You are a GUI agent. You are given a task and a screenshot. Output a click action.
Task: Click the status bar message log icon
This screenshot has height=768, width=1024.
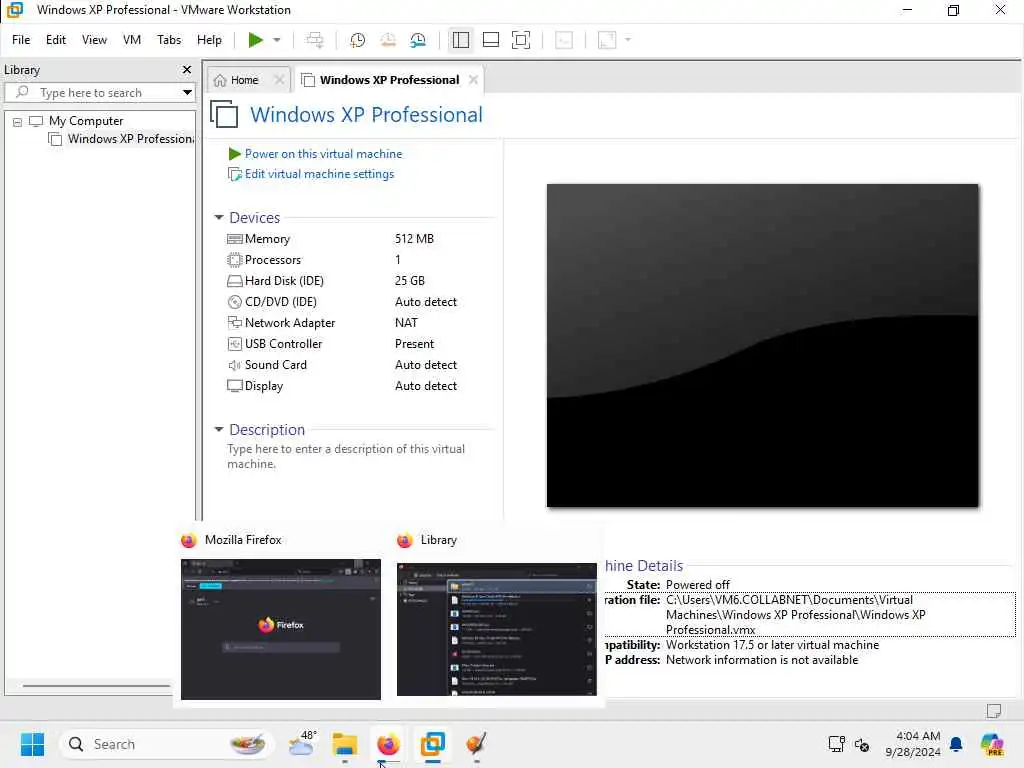[x=994, y=711]
